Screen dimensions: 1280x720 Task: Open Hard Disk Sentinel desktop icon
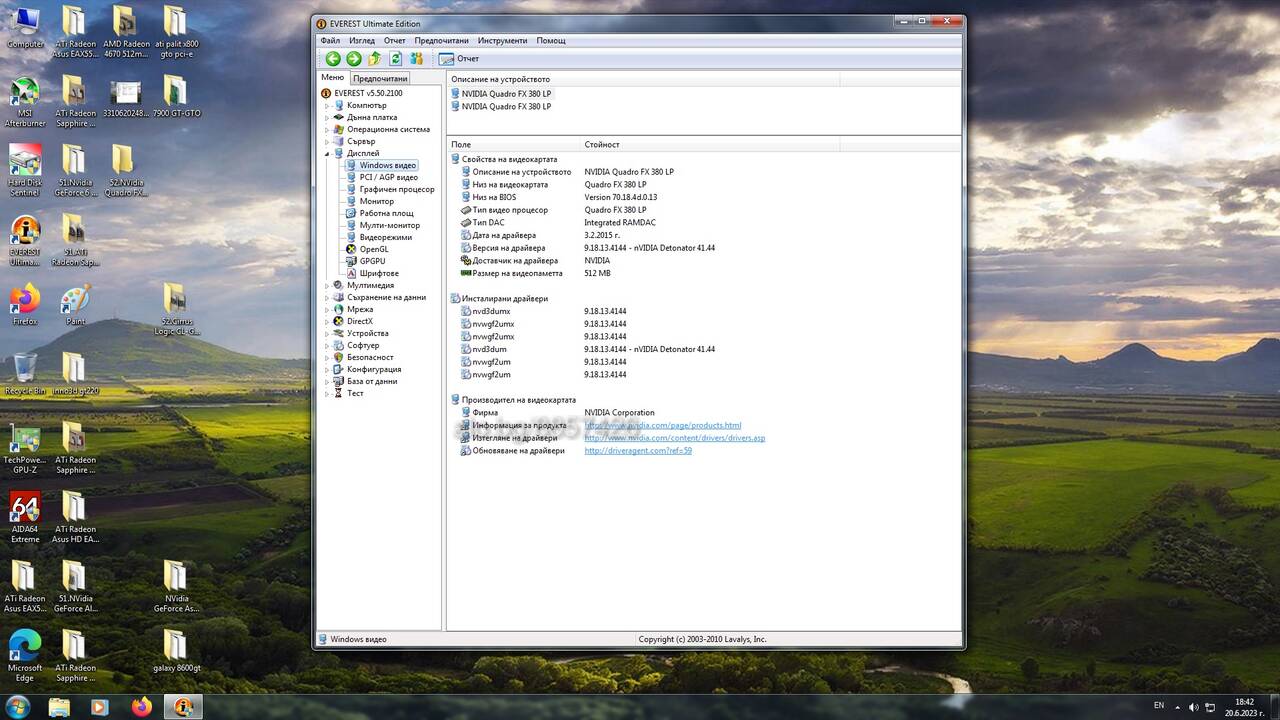point(25,170)
